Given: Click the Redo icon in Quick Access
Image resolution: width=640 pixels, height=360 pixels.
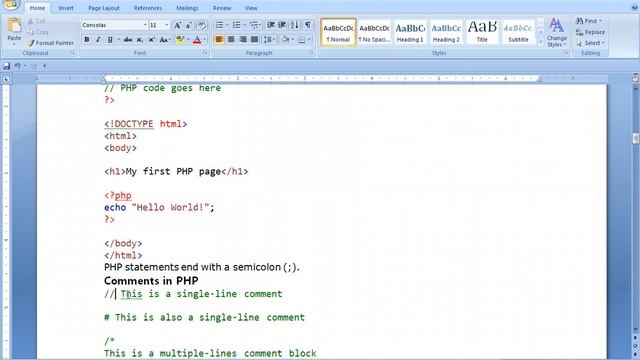Looking at the screenshot, I should [x=33, y=66].
